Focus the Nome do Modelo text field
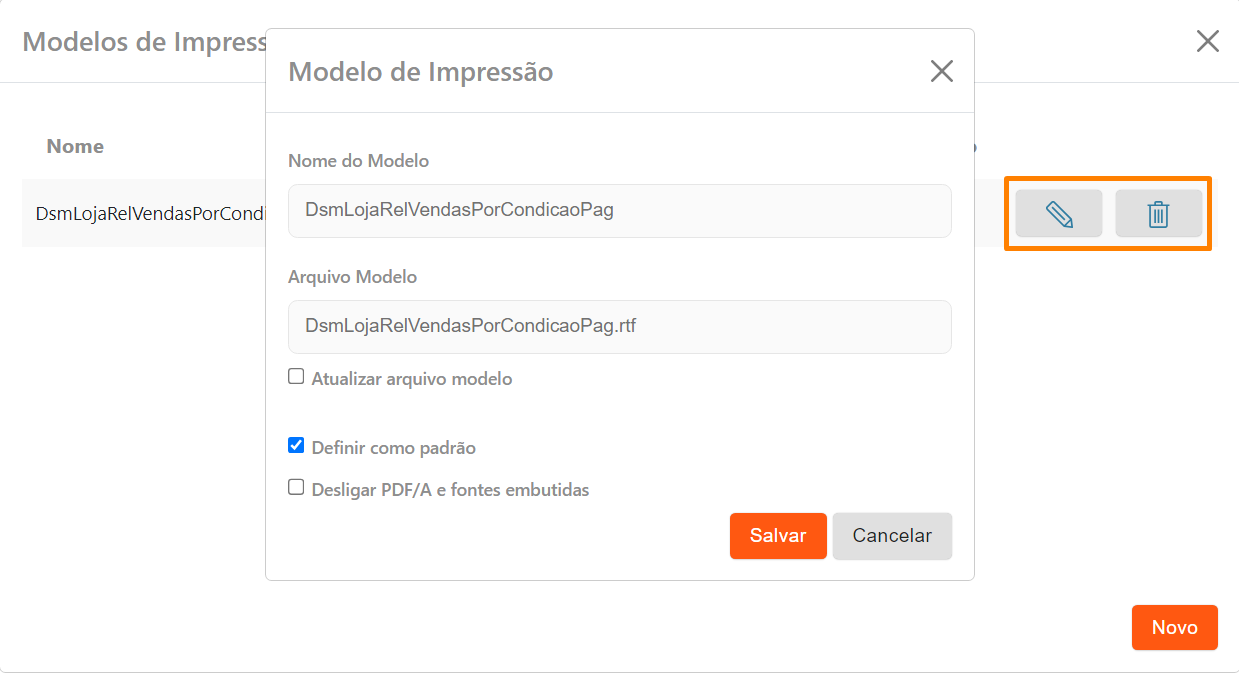Image resolution: width=1239 pixels, height=674 pixels. pos(619,211)
